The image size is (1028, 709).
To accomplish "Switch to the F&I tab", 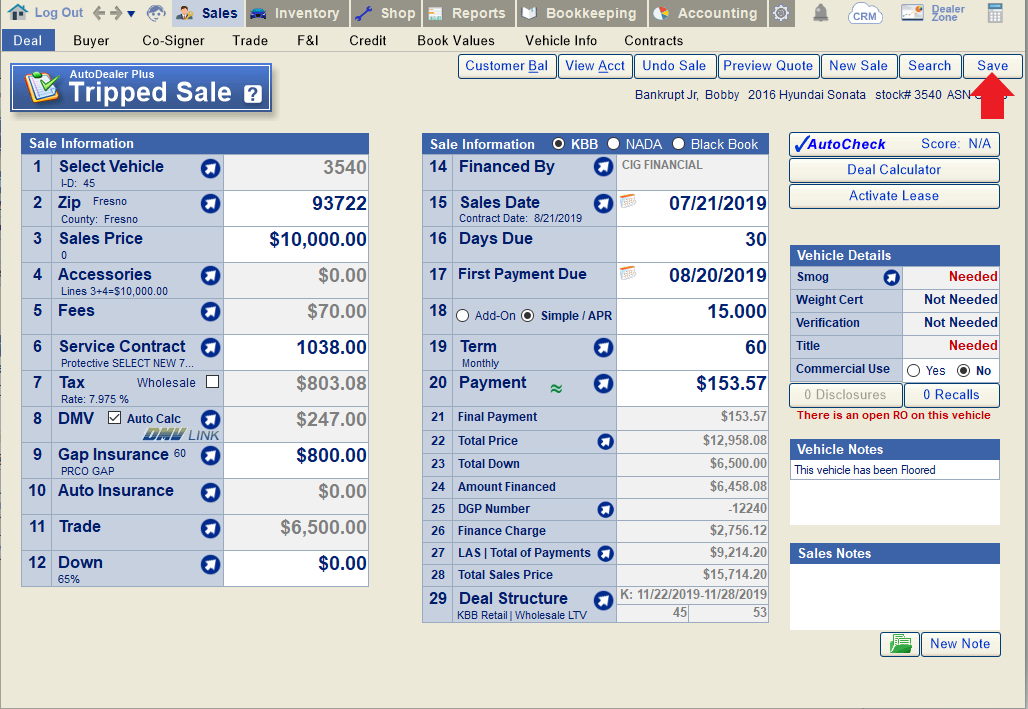I will (x=307, y=41).
